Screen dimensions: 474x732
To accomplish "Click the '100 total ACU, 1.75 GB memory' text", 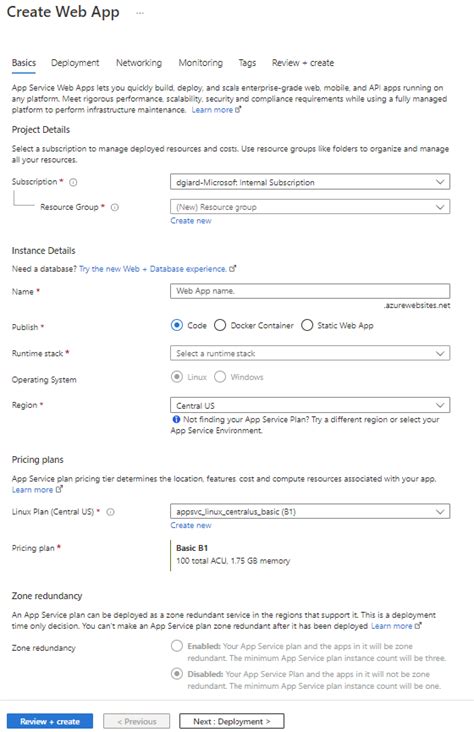I will 233,561.
